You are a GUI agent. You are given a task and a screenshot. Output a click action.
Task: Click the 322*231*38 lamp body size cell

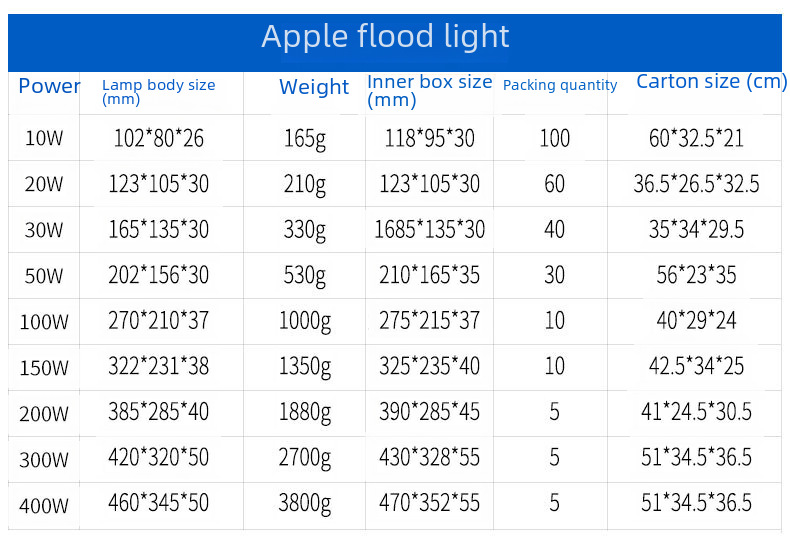[159, 367]
